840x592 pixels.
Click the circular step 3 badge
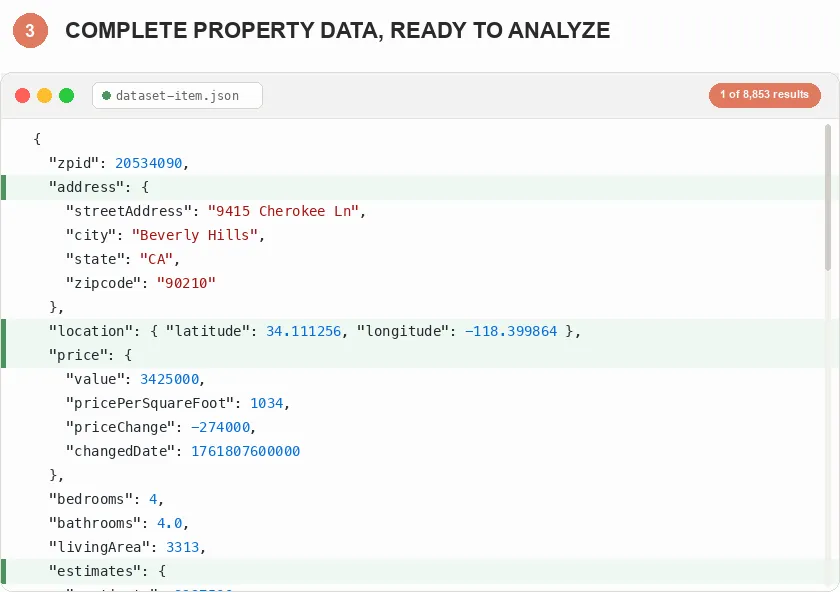29,31
